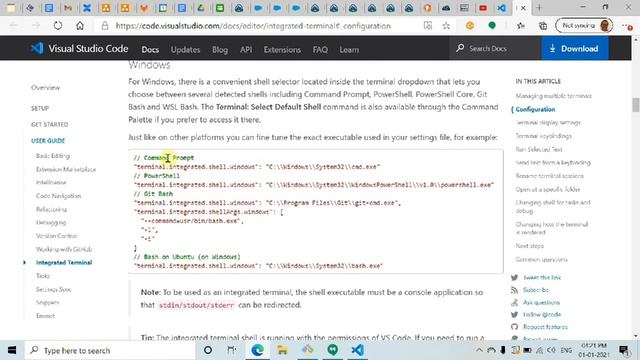Click the Ask questions icon
The height and width of the screenshot is (360, 640).
(514, 302)
